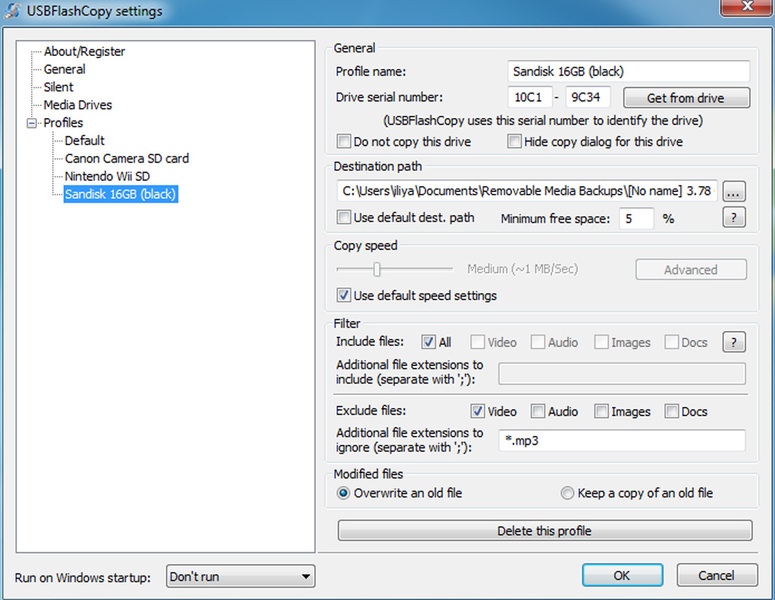Open the Silent settings page

click(x=58, y=87)
